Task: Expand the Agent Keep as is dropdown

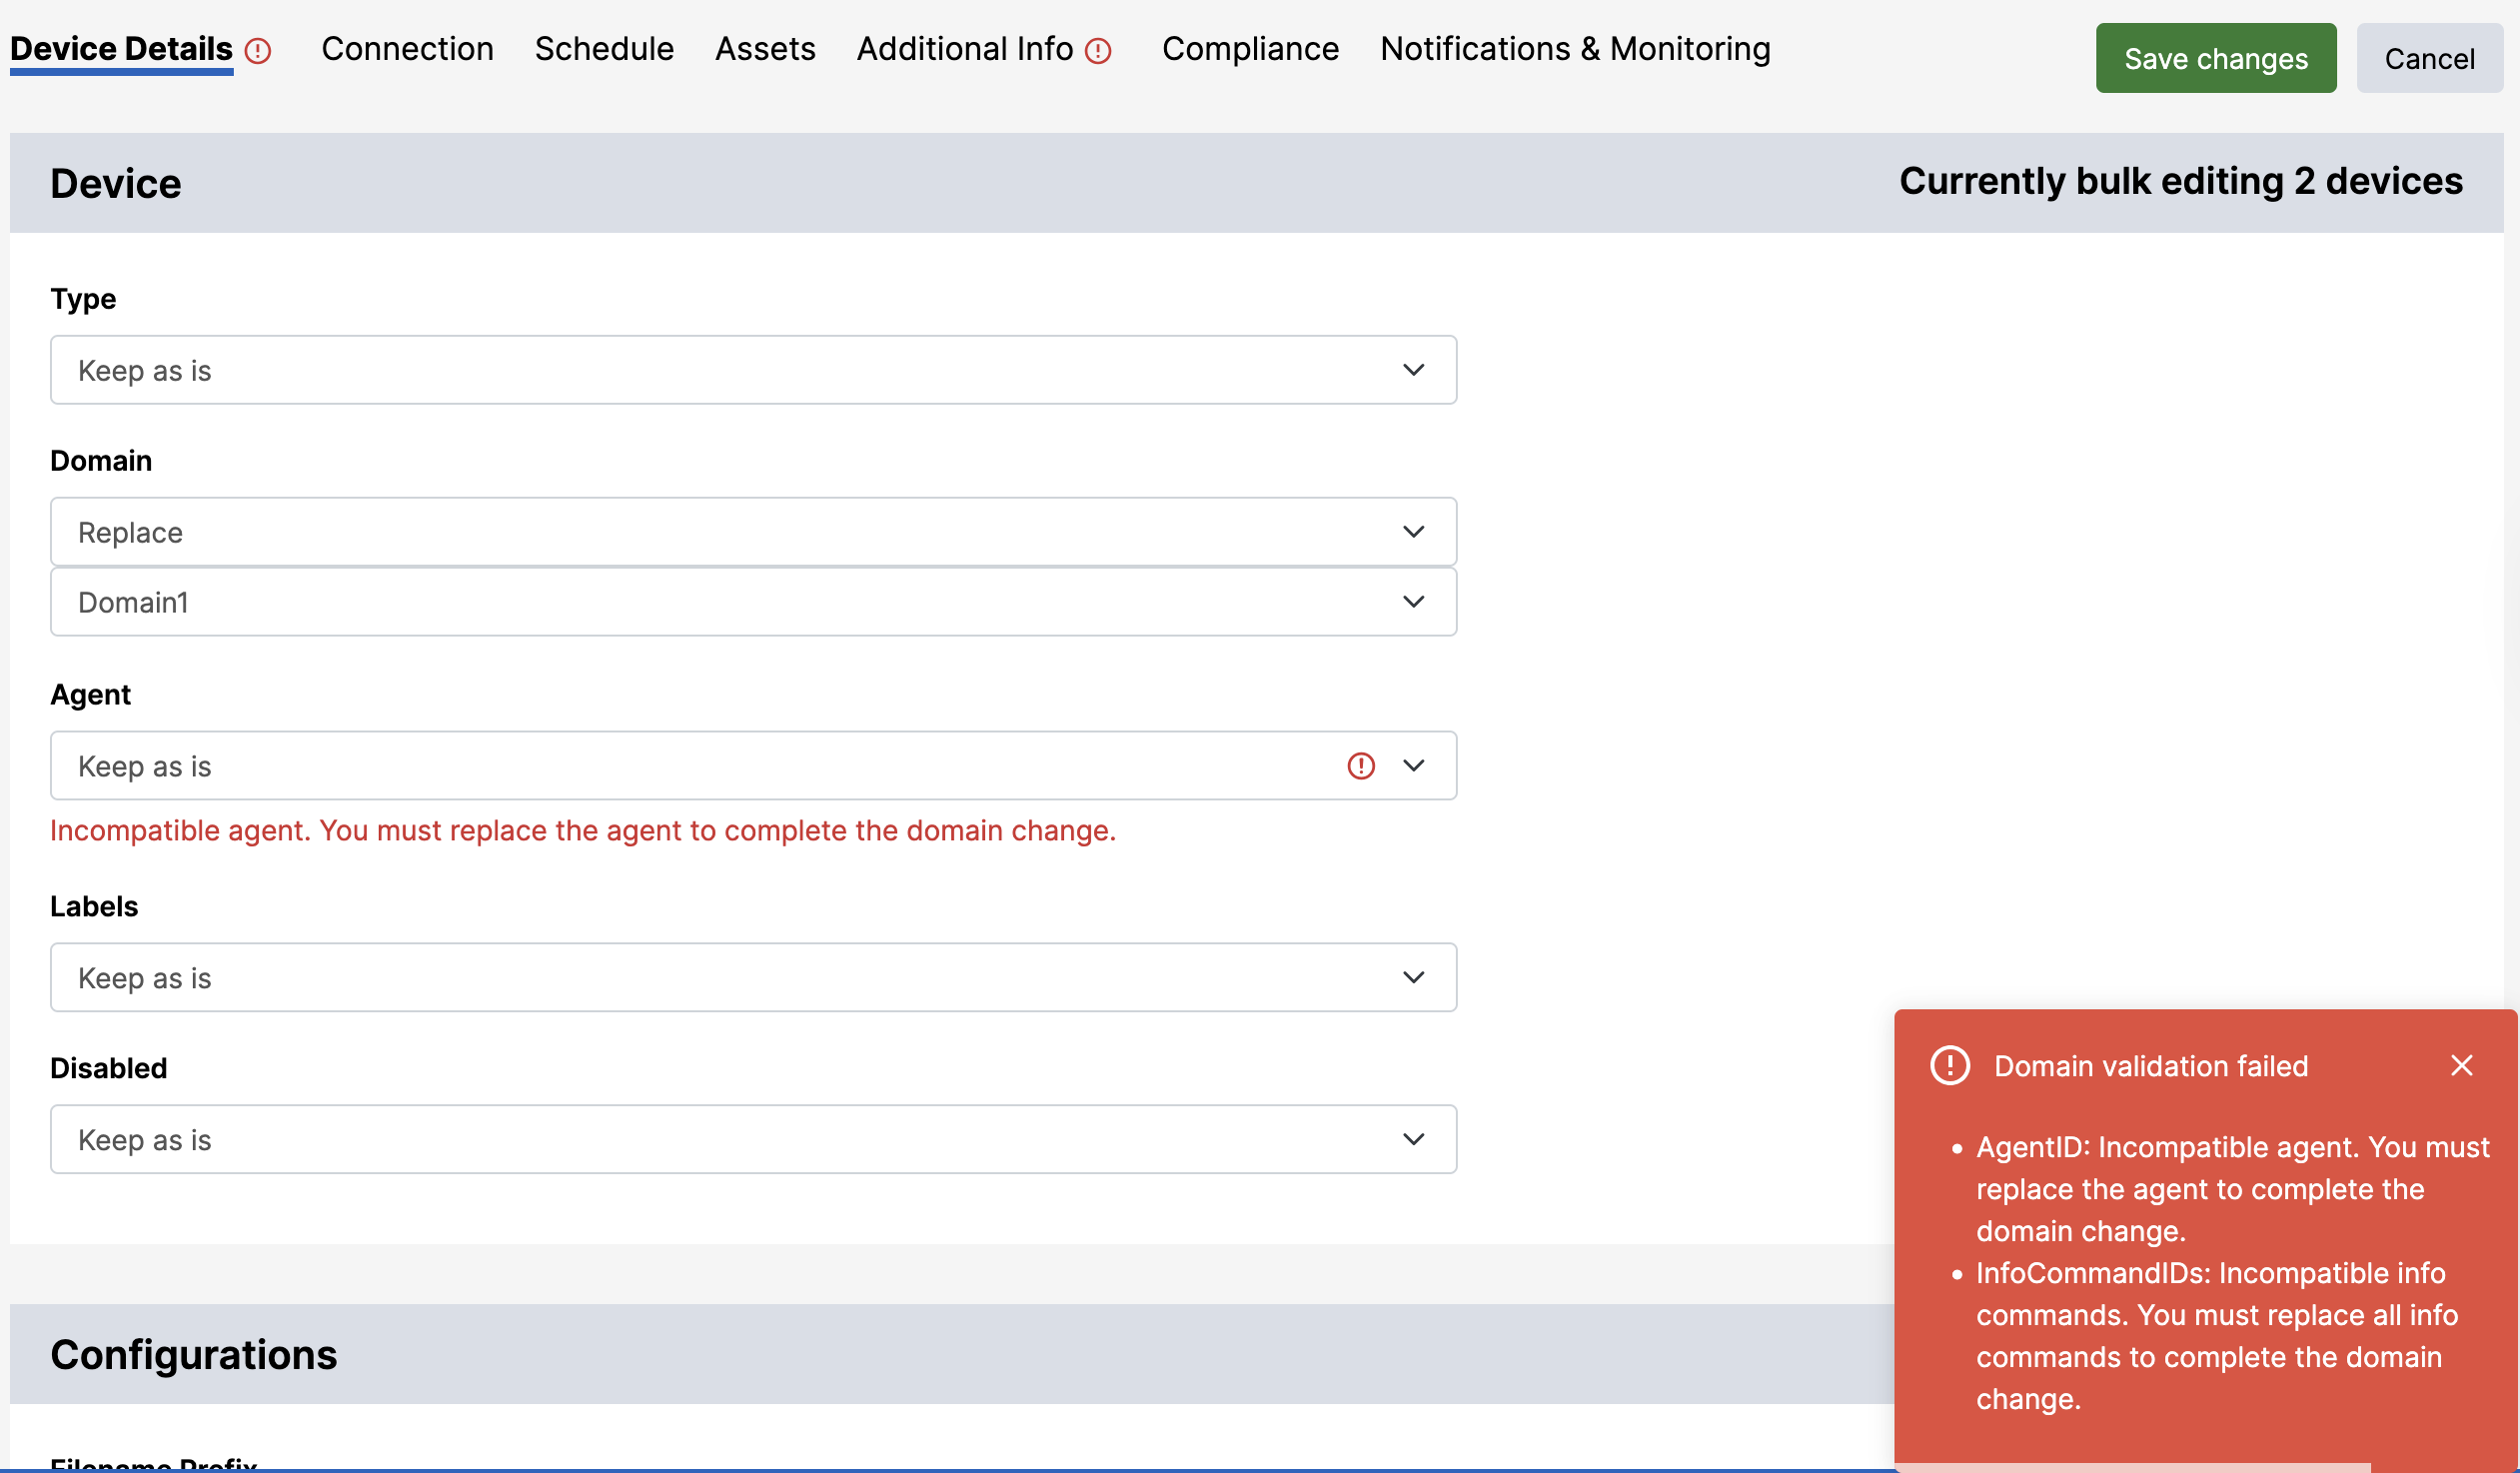Action: (x=700, y=766)
